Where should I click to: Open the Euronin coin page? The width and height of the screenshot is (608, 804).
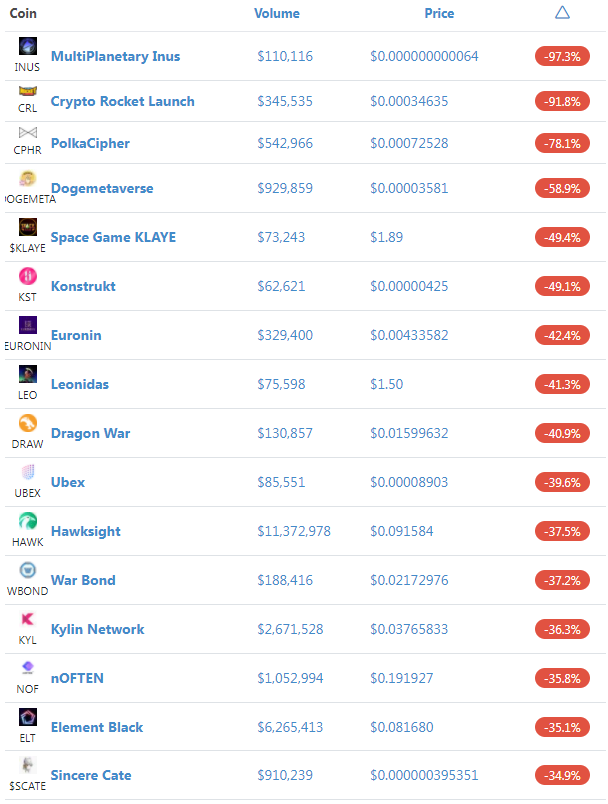click(76, 335)
